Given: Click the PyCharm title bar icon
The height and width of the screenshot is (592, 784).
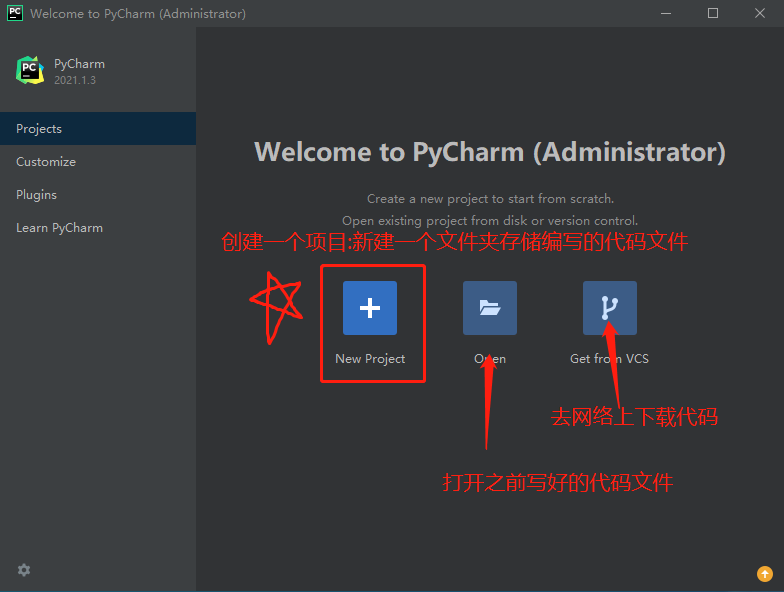Looking at the screenshot, I should 15,13.
